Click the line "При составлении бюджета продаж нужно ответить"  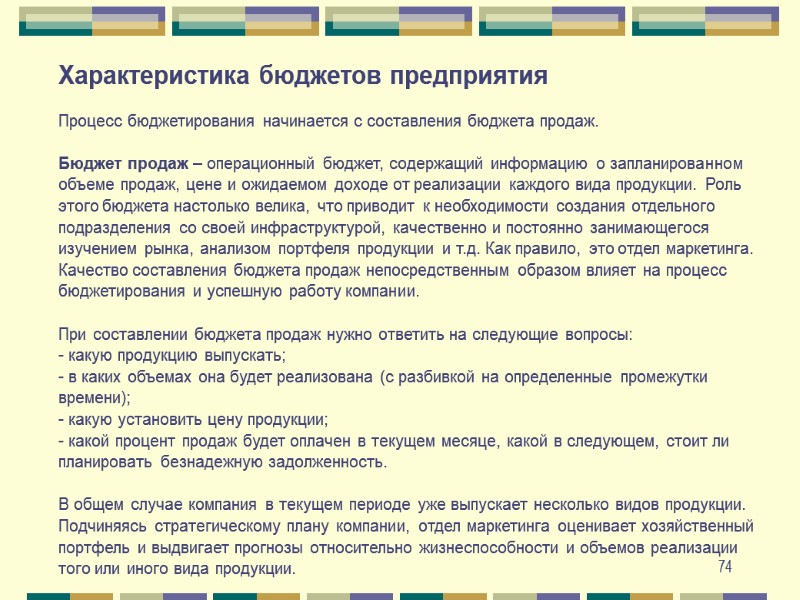(345, 335)
